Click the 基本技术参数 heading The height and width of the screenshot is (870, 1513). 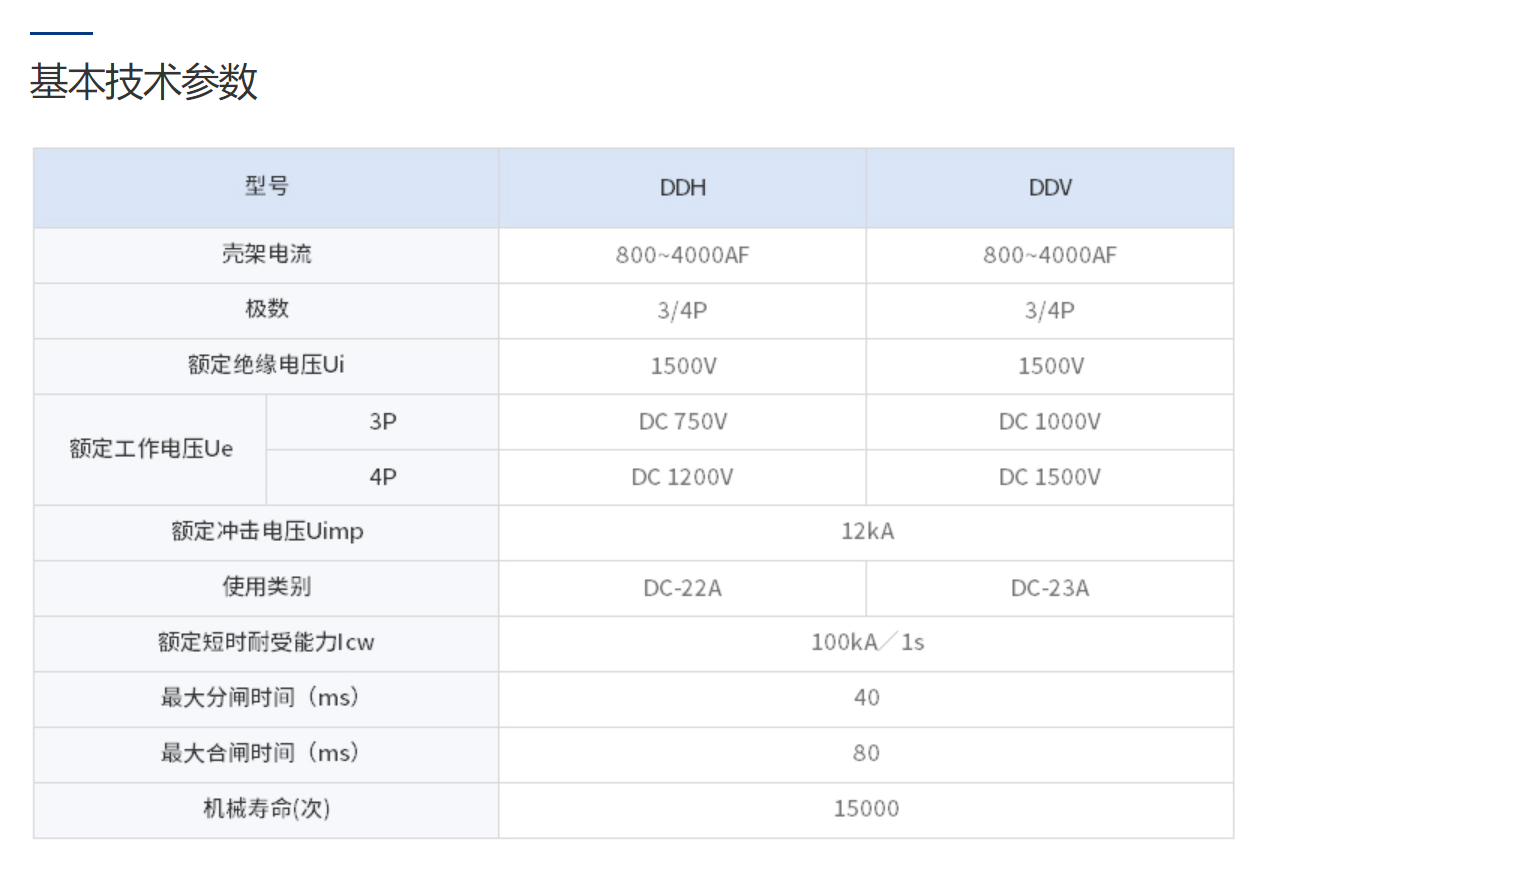[x=144, y=82]
